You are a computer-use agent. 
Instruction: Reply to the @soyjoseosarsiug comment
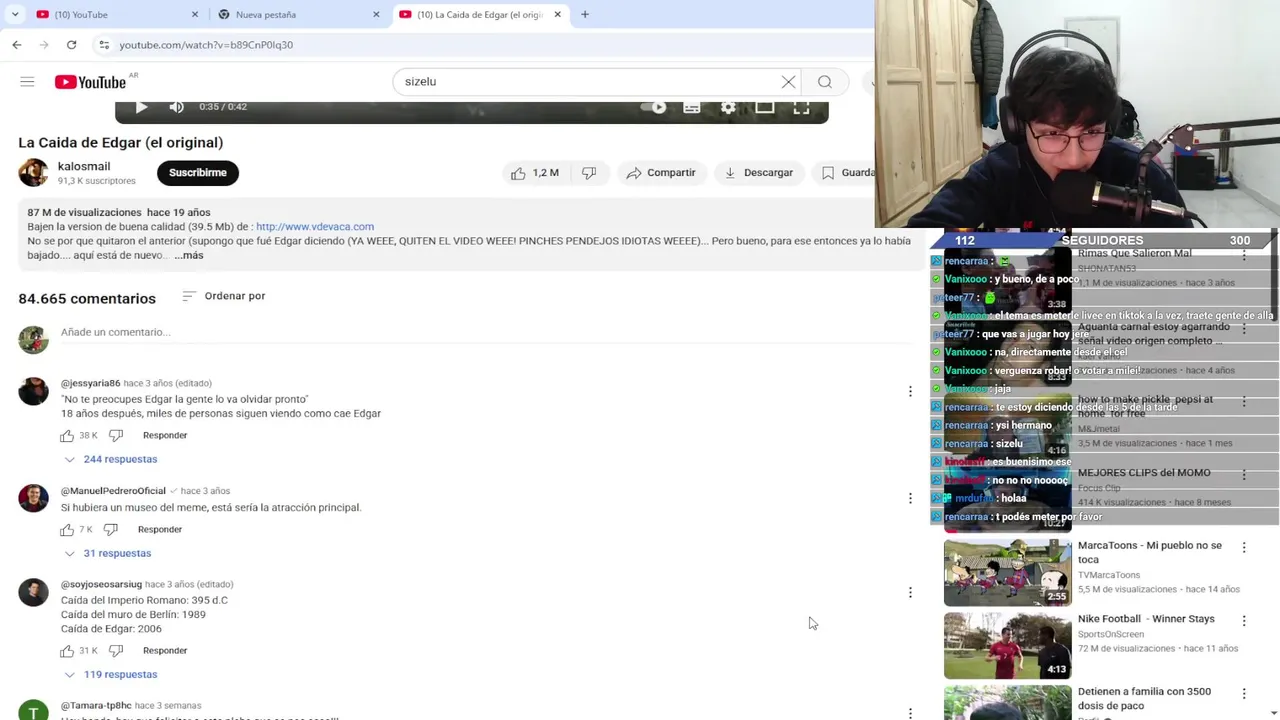(x=165, y=650)
